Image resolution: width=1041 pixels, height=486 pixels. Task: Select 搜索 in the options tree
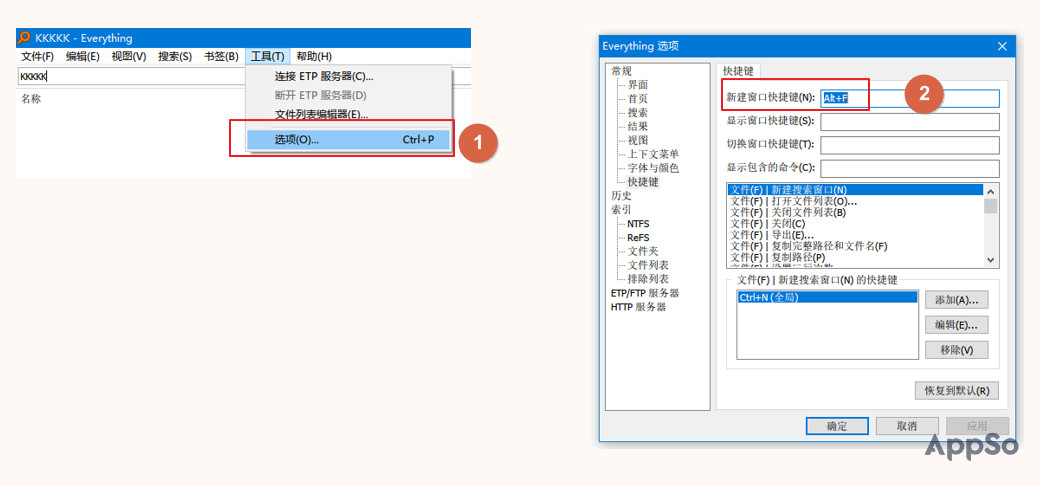tap(638, 113)
